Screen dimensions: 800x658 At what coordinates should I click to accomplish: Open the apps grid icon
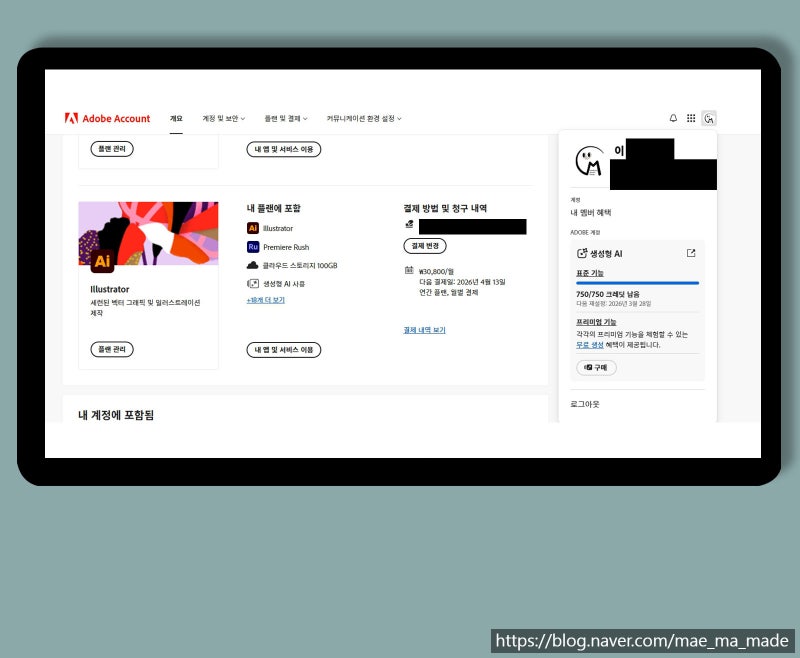[x=691, y=118]
